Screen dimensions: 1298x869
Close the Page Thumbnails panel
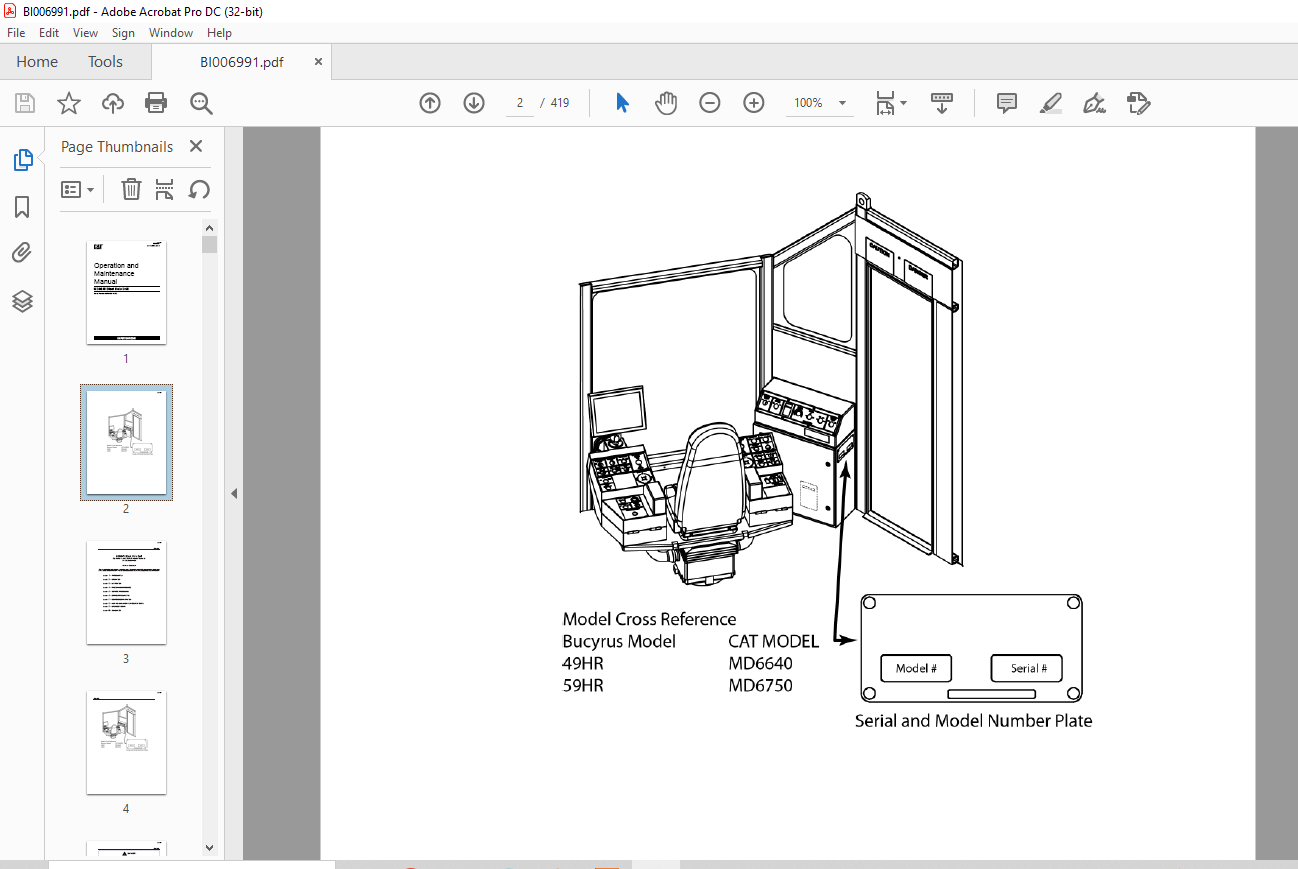click(x=196, y=146)
